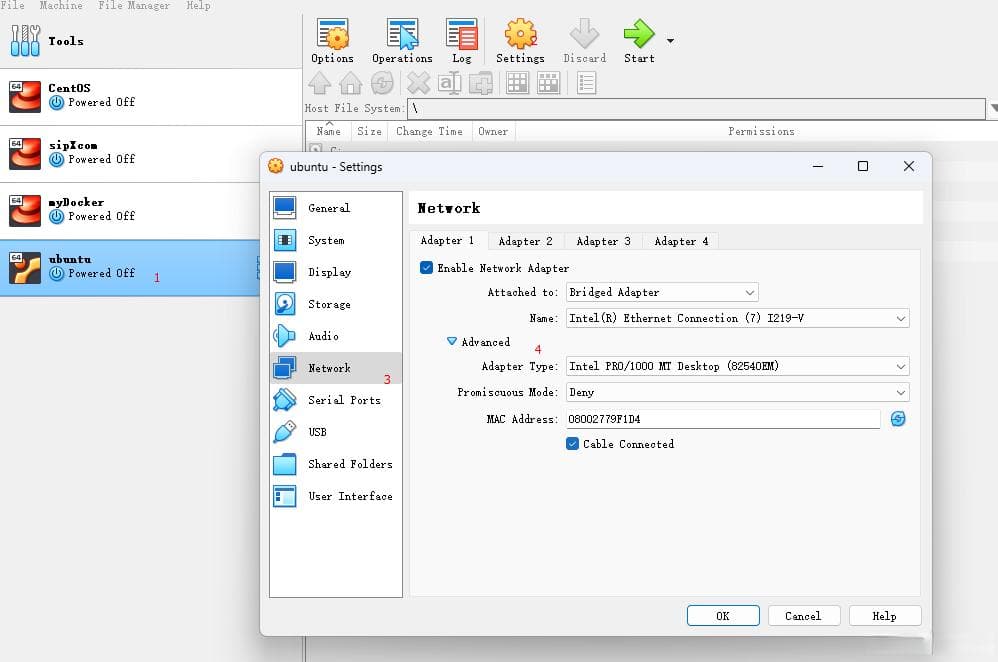Image resolution: width=998 pixels, height=662 pixels.
Task: Open the File Manager menu
Action: (x=134, y=5)
